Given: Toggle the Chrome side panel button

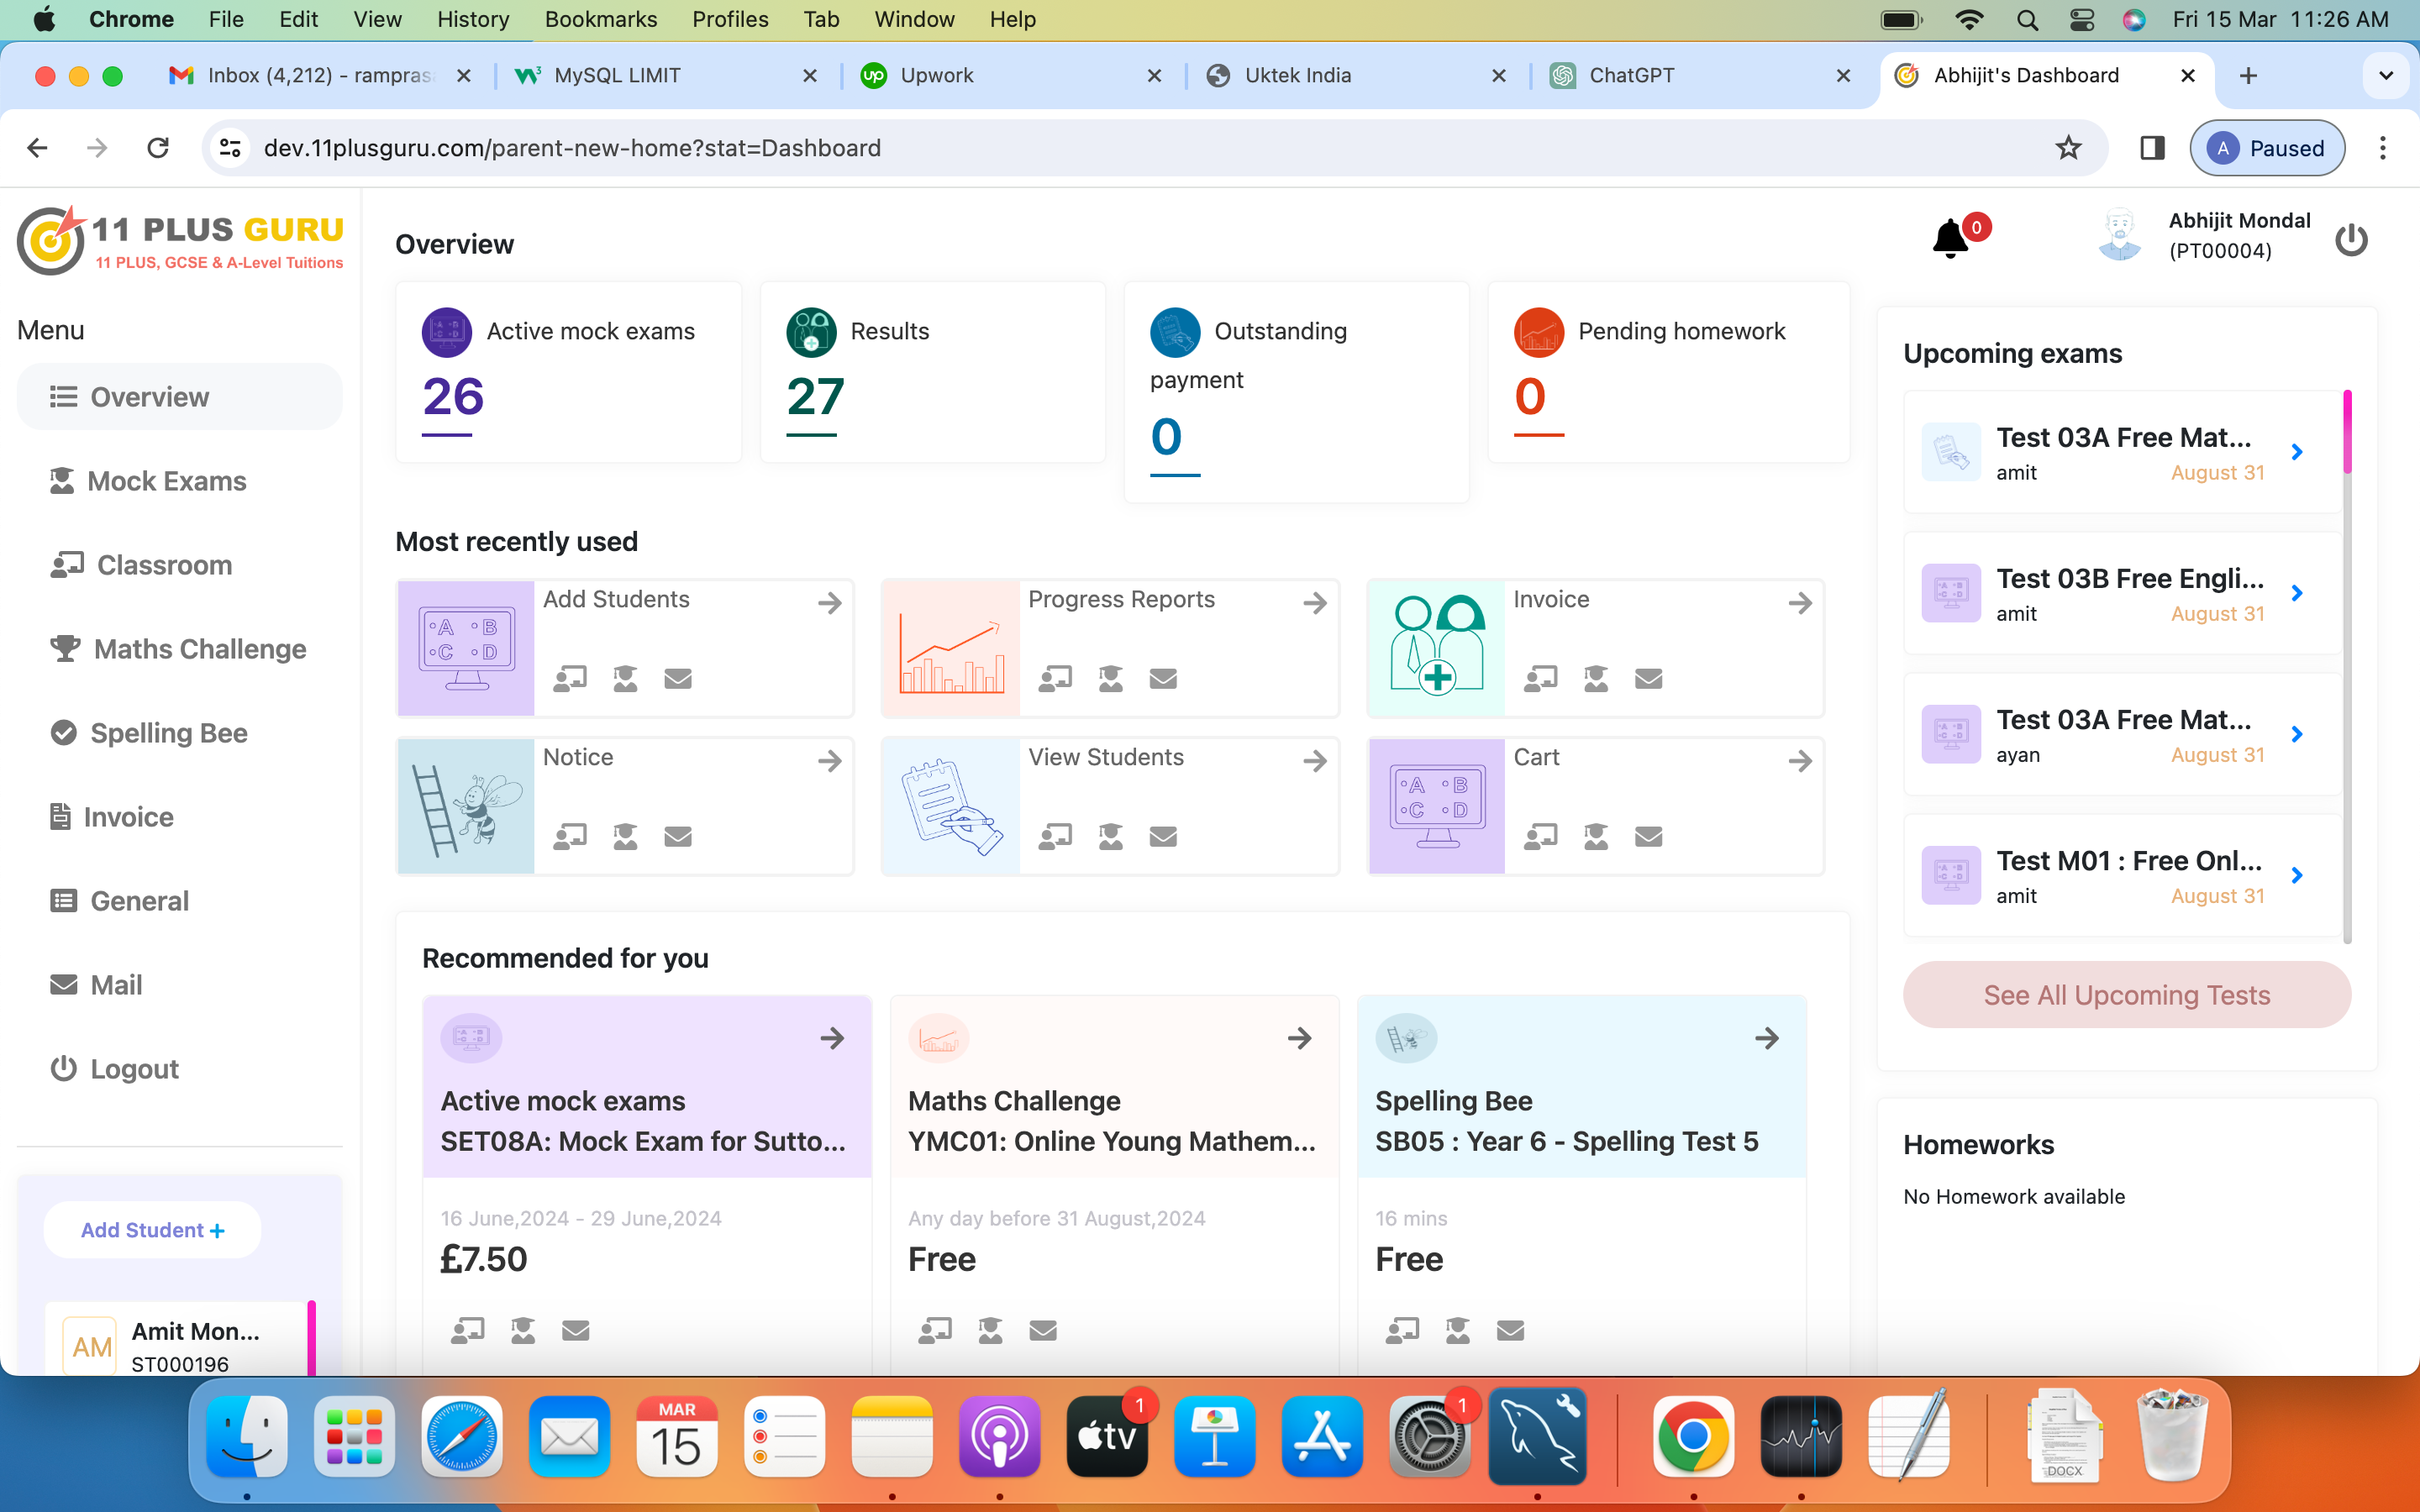Looking at the screenshot, I should (2152, 148).
